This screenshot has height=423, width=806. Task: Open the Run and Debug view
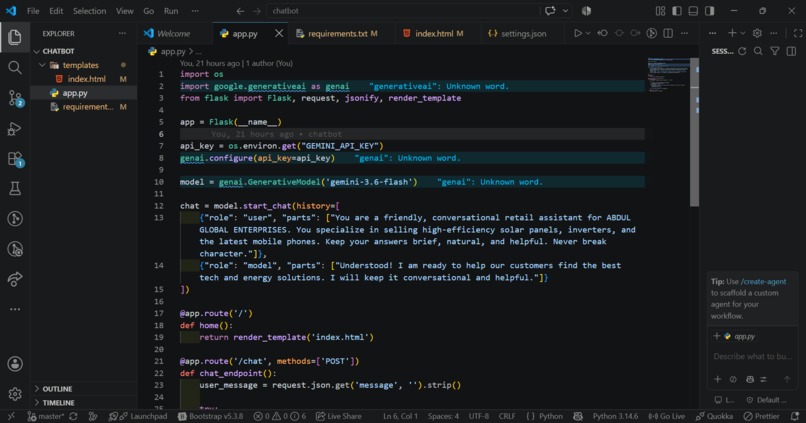(x=14, y=128)
